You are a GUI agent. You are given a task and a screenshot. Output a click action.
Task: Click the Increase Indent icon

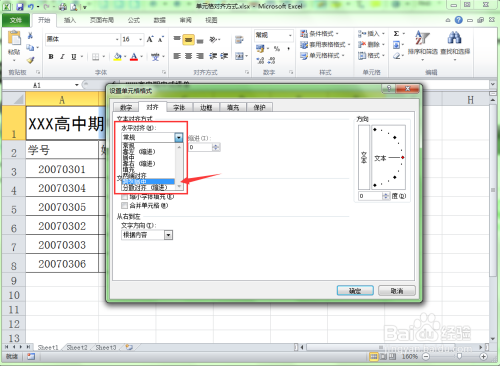(224, 56)
